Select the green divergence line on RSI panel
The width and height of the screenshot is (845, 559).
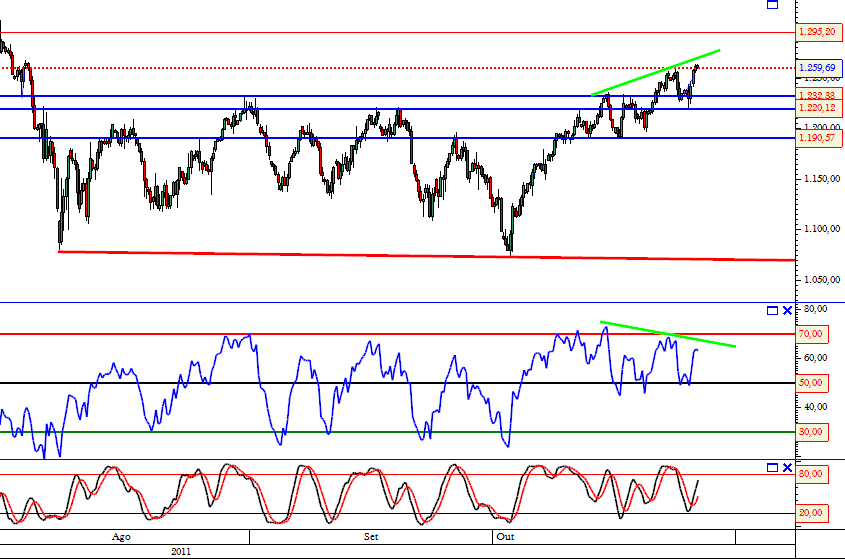(x=668, y=334)
